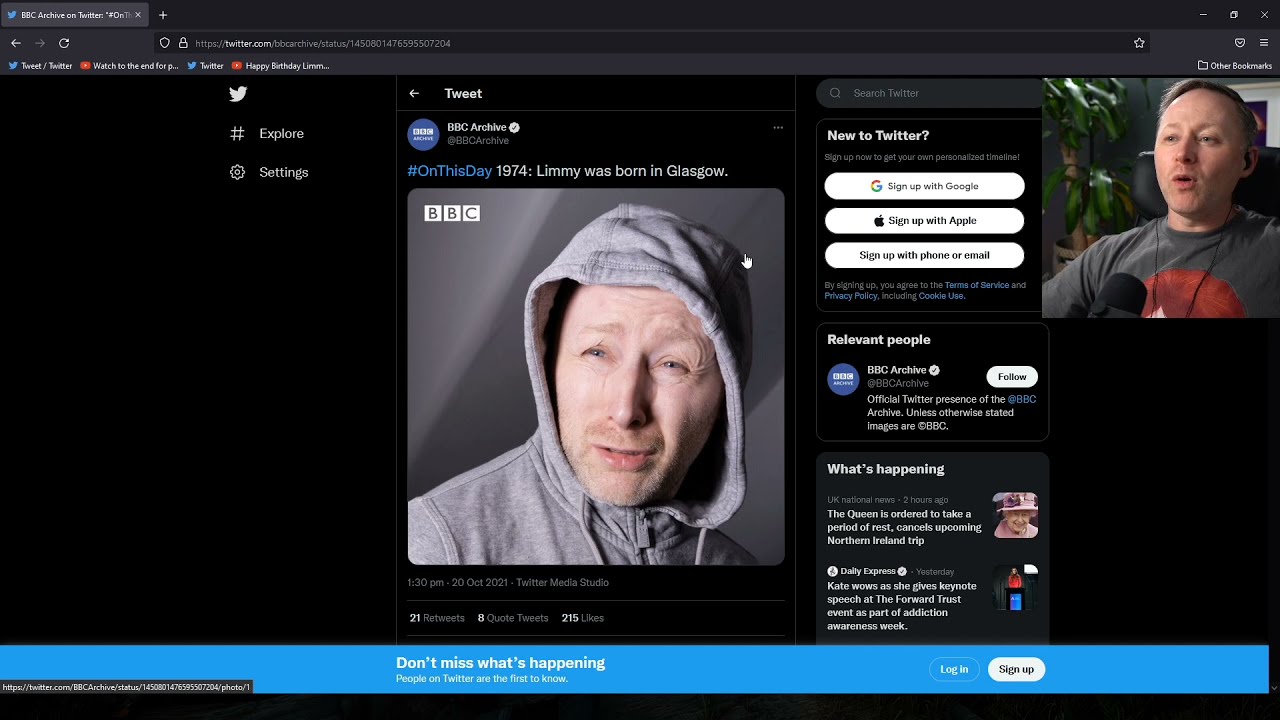Open the Pocket save icon

(1240, 43)
